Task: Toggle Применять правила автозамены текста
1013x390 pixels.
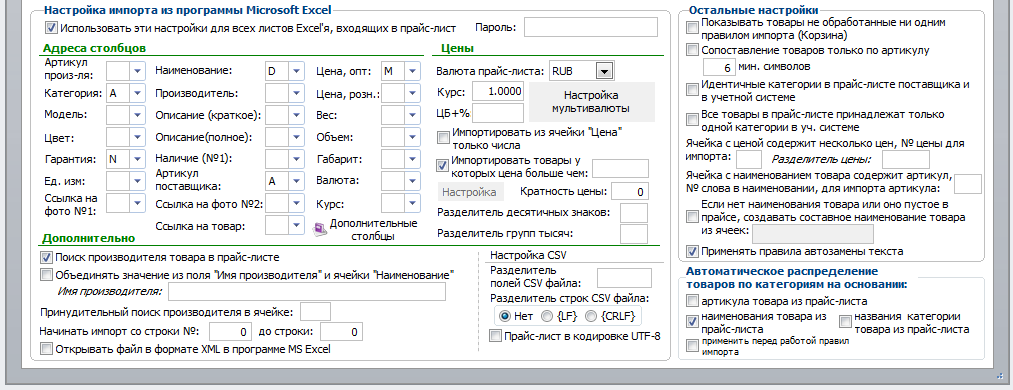Action: [693, 251]
